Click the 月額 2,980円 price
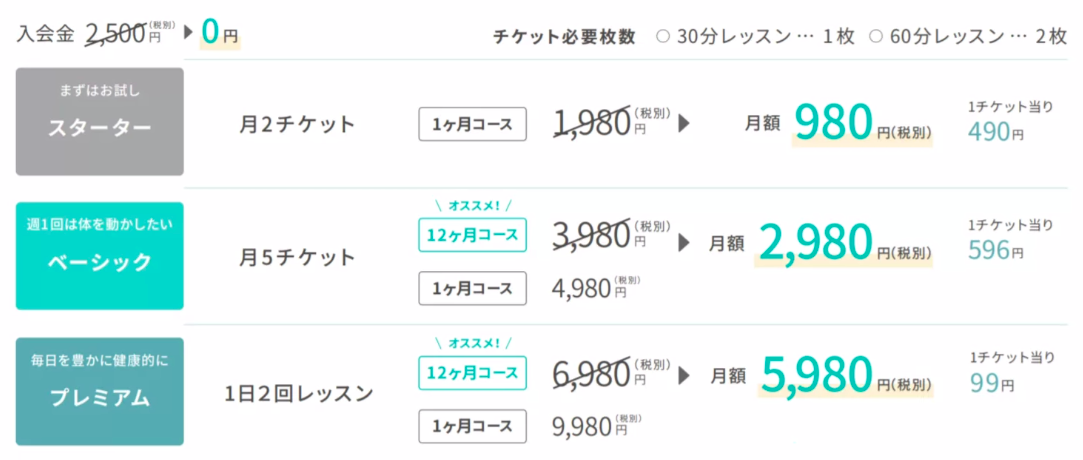Image resolution: width=1083 pixels, height=460 pixels. pyautogui.click(x=821, y=243)
